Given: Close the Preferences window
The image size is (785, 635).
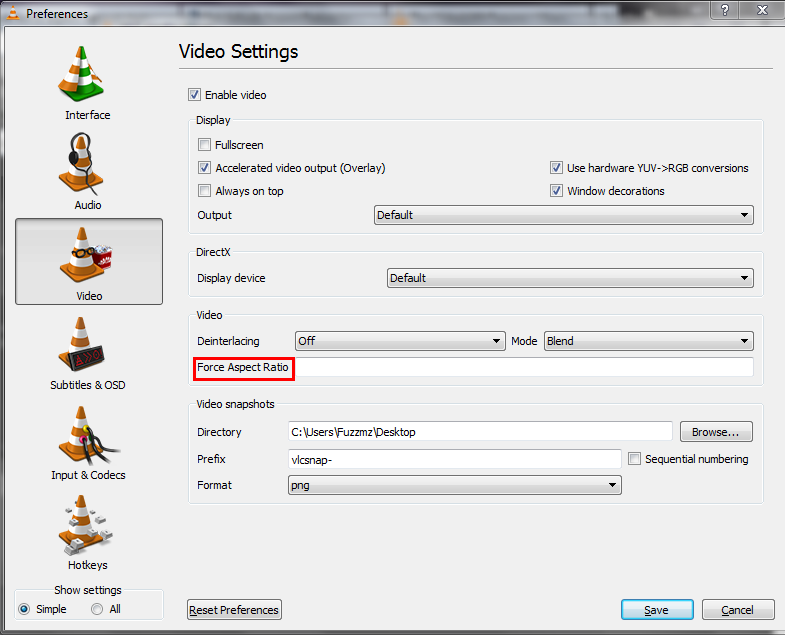Looking at the screenshot, I should click(762, 10).
